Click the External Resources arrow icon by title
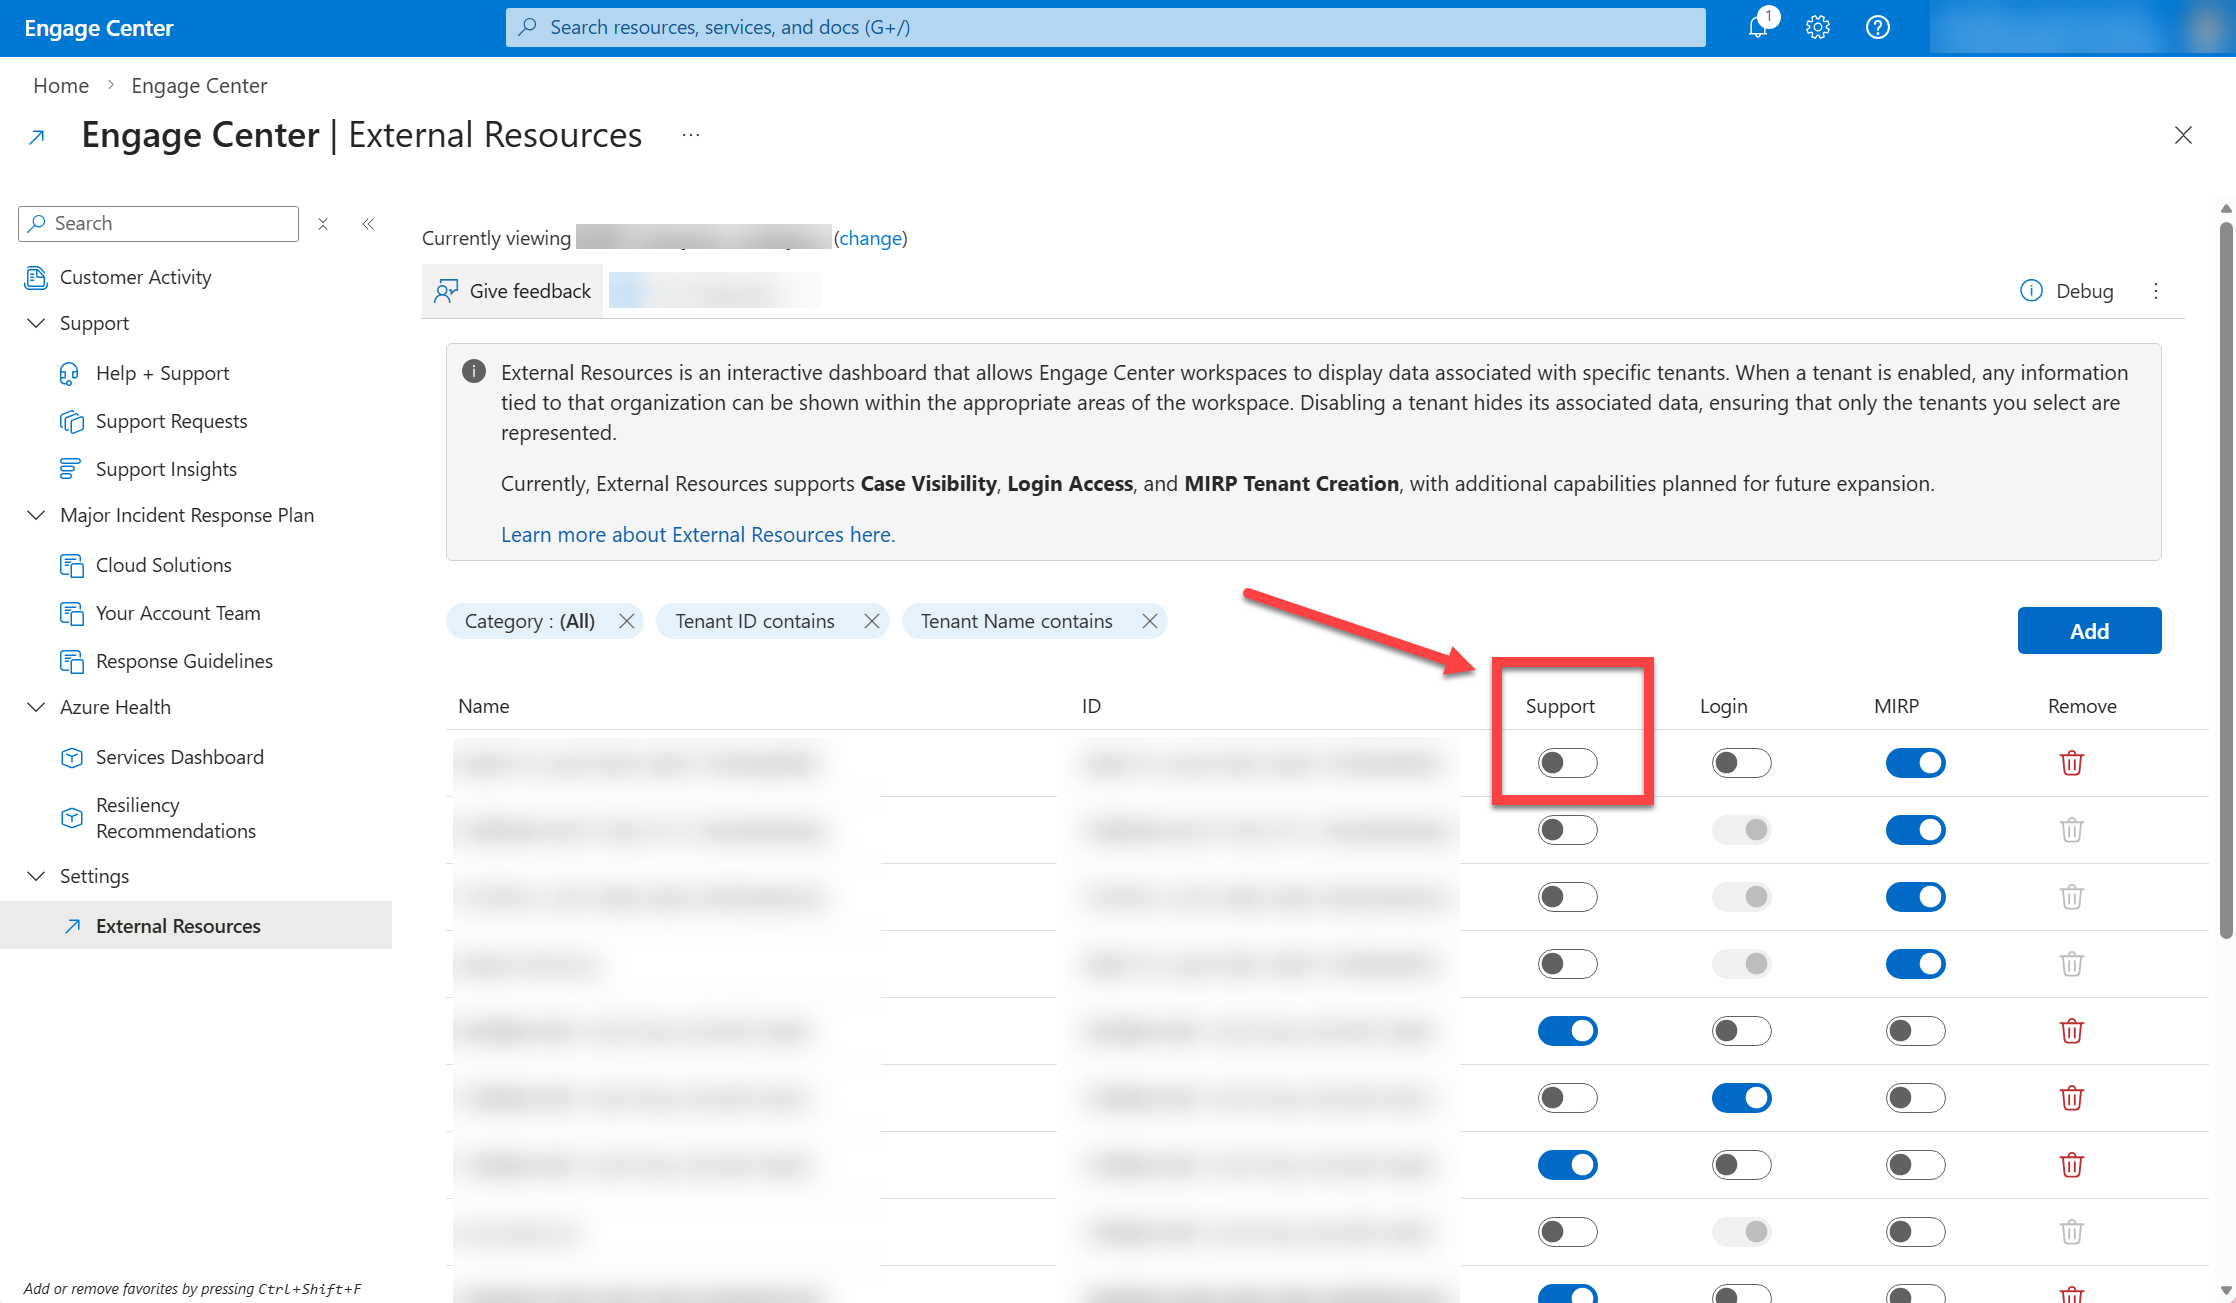Screen dimensions: 2236x1303 tap(37, 137)
